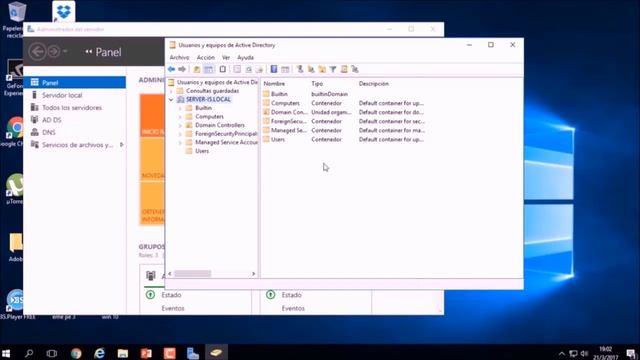
Task: Click the blue Back arrow in Active Directory toolbar
Action: point(171,69)
